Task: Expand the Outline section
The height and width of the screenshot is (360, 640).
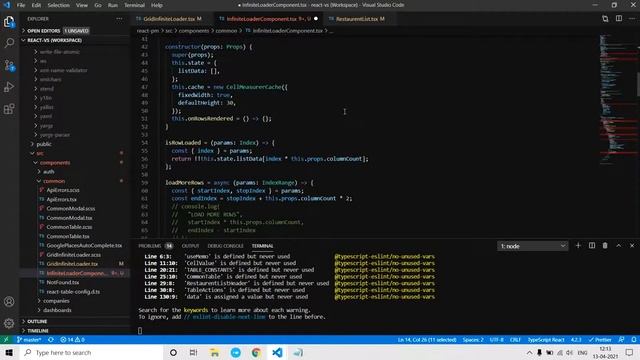Action: pyautogui.click(x=75, y=321)
